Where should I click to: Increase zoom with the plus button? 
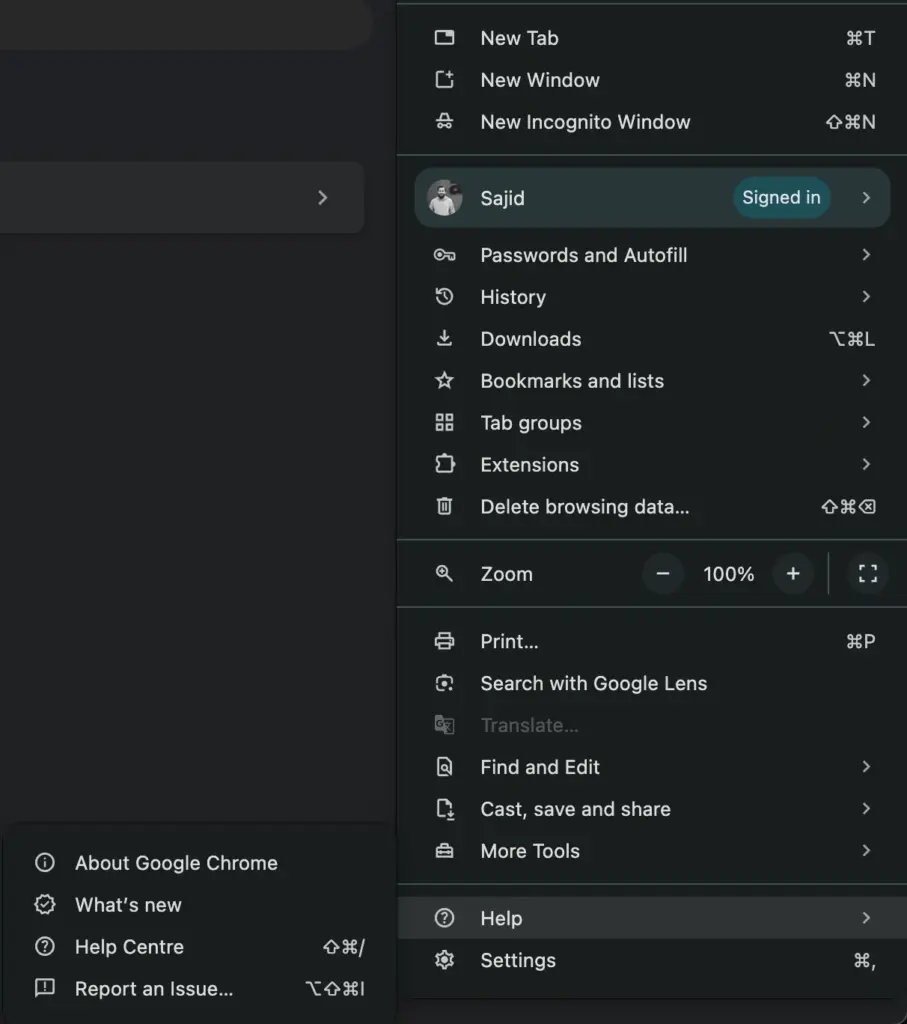tap(793, 574)
